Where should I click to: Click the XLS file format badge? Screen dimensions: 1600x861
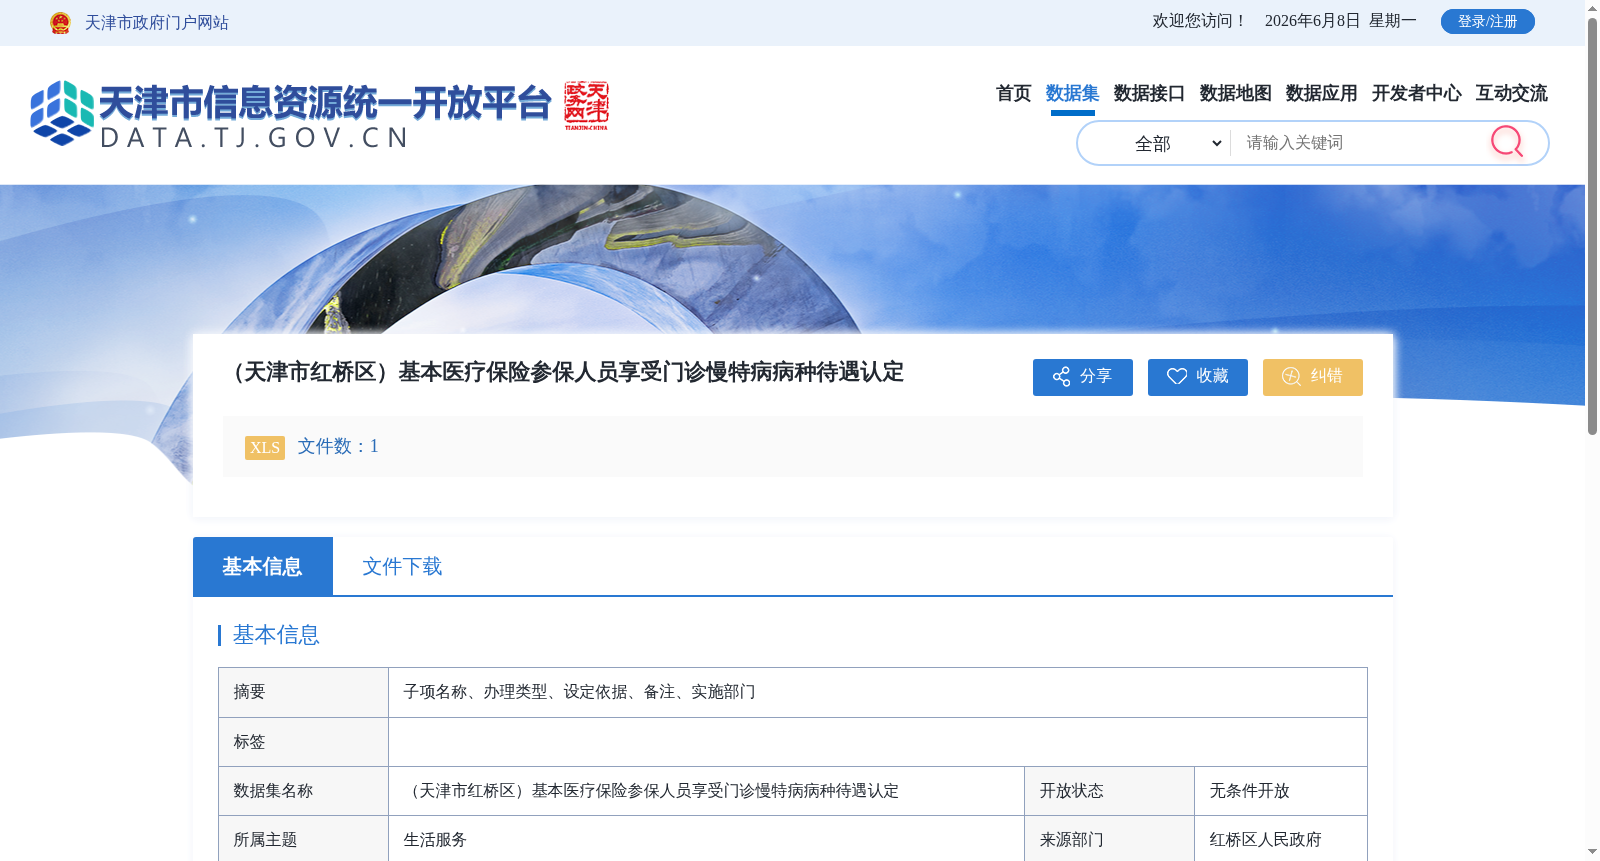(265, 447)
